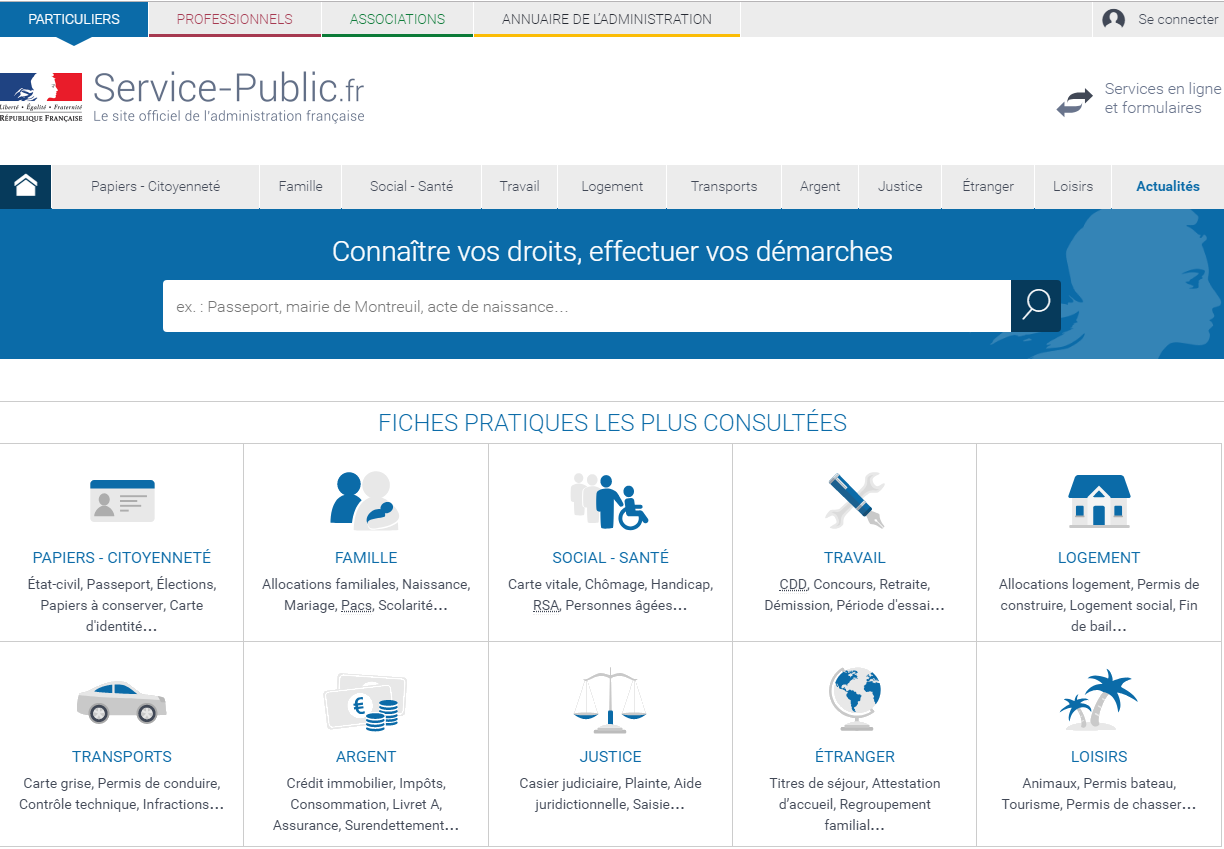1224x849 pixels.
Task: Open Social - Santé in the navigation menu
Action: tap(411, 186)
